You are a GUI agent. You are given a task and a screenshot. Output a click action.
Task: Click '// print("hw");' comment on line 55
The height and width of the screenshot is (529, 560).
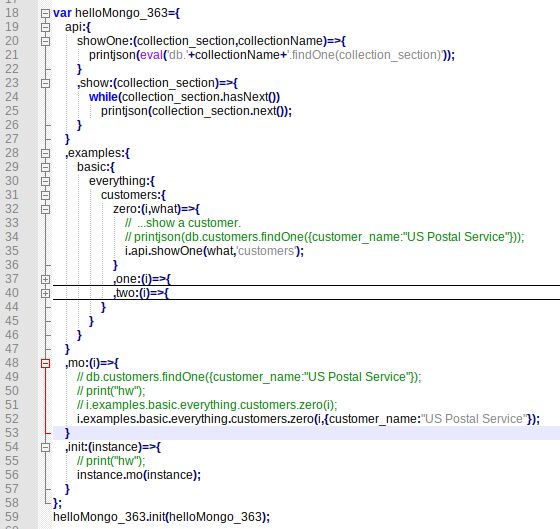[x=111, y=461]
